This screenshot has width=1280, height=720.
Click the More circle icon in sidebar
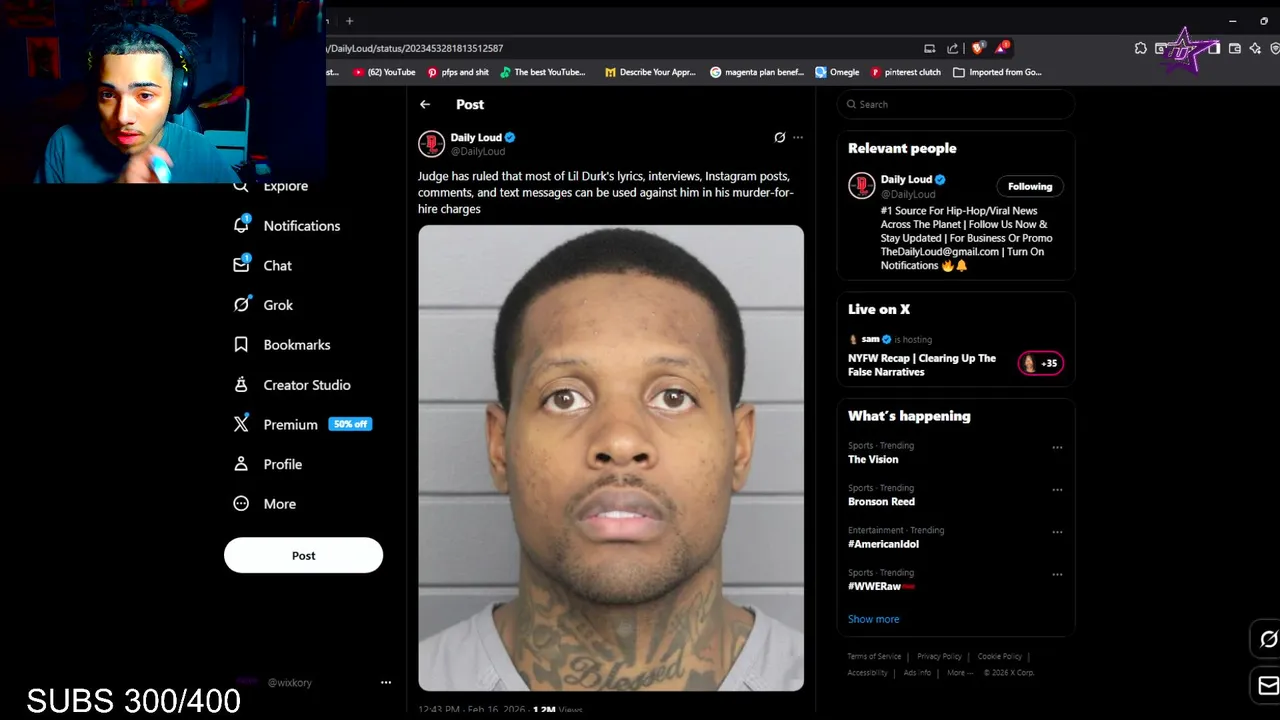coord(241,504)
